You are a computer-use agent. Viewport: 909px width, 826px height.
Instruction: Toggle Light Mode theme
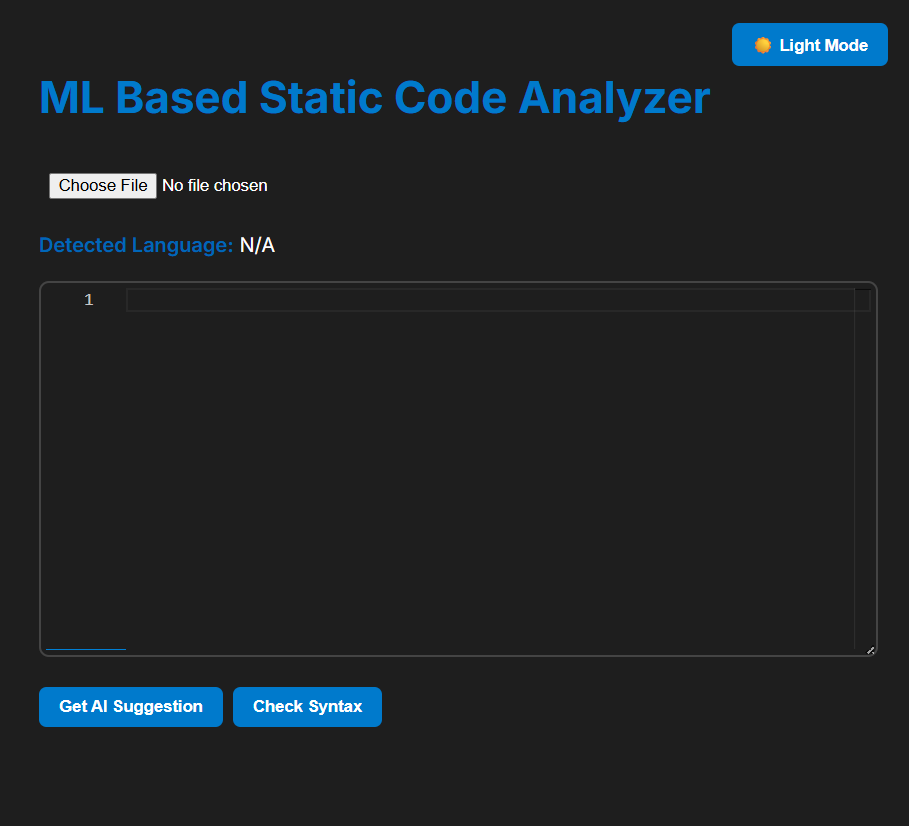(809, 45)
